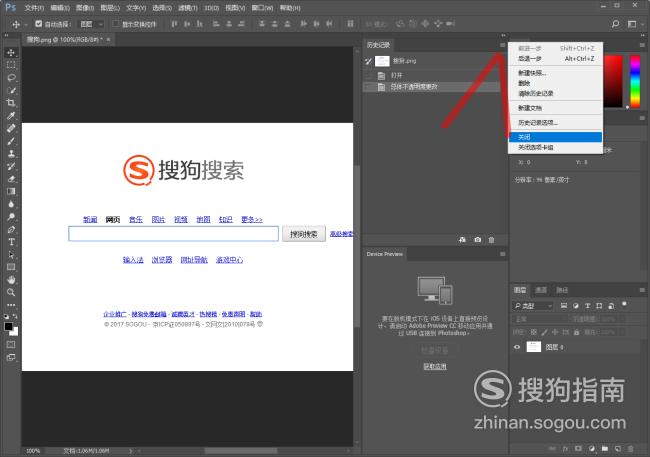Image resolution: width=650 pixels, height=457 pixels.
Task: Select the Brush tool
Action: pyautogui.click(x=11, y=141)
